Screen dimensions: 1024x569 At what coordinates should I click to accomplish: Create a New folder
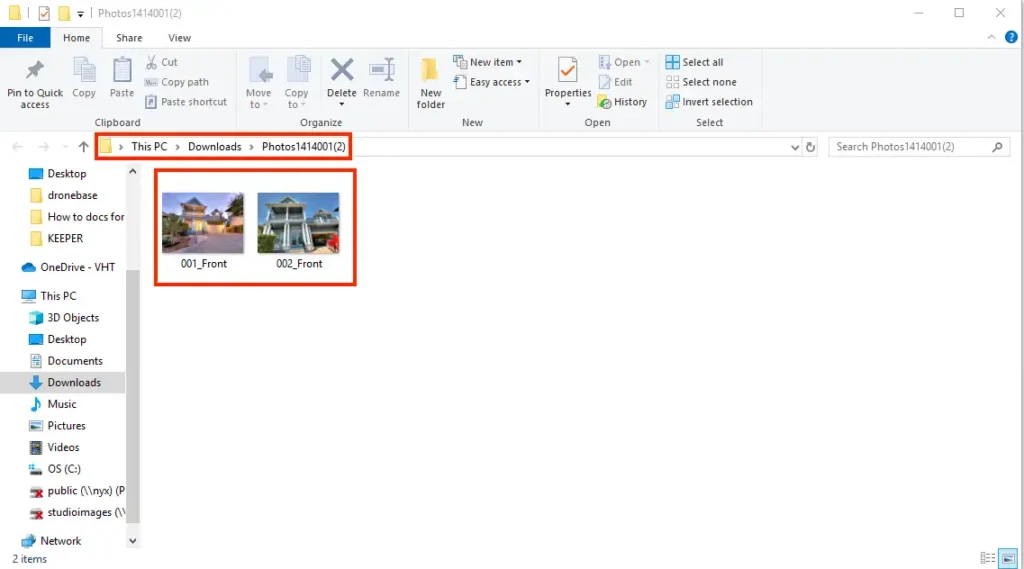coord(431,84)
